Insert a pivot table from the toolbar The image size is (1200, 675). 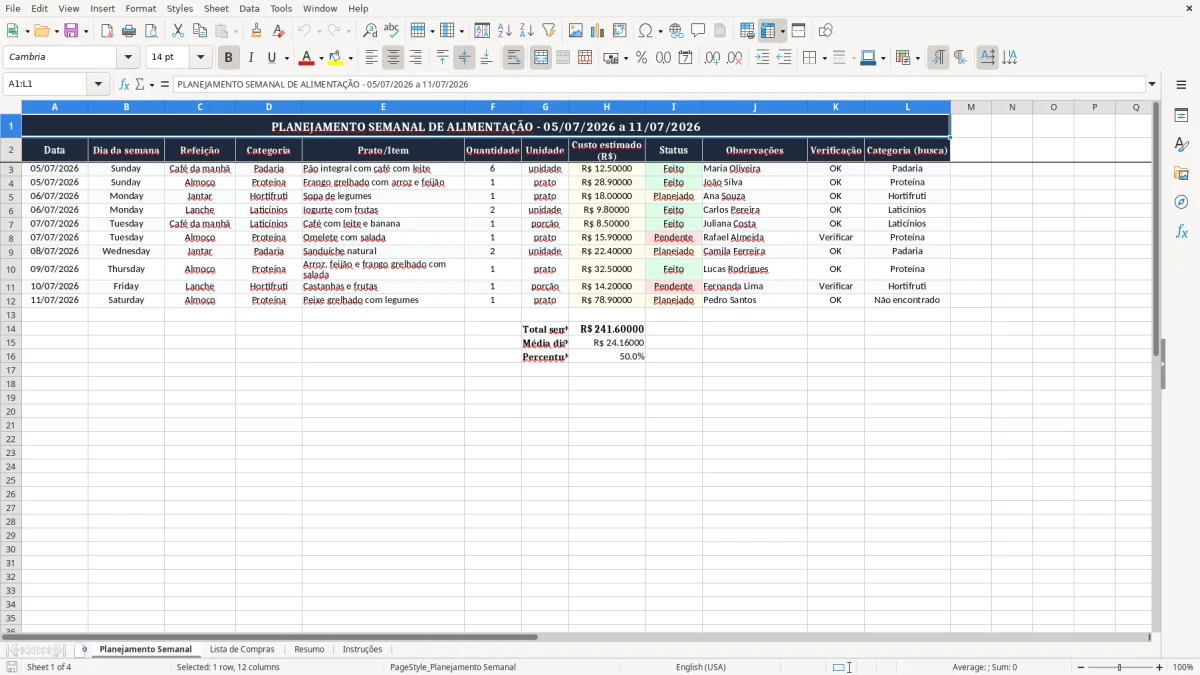pyautogui.click(x=619, y=31)
